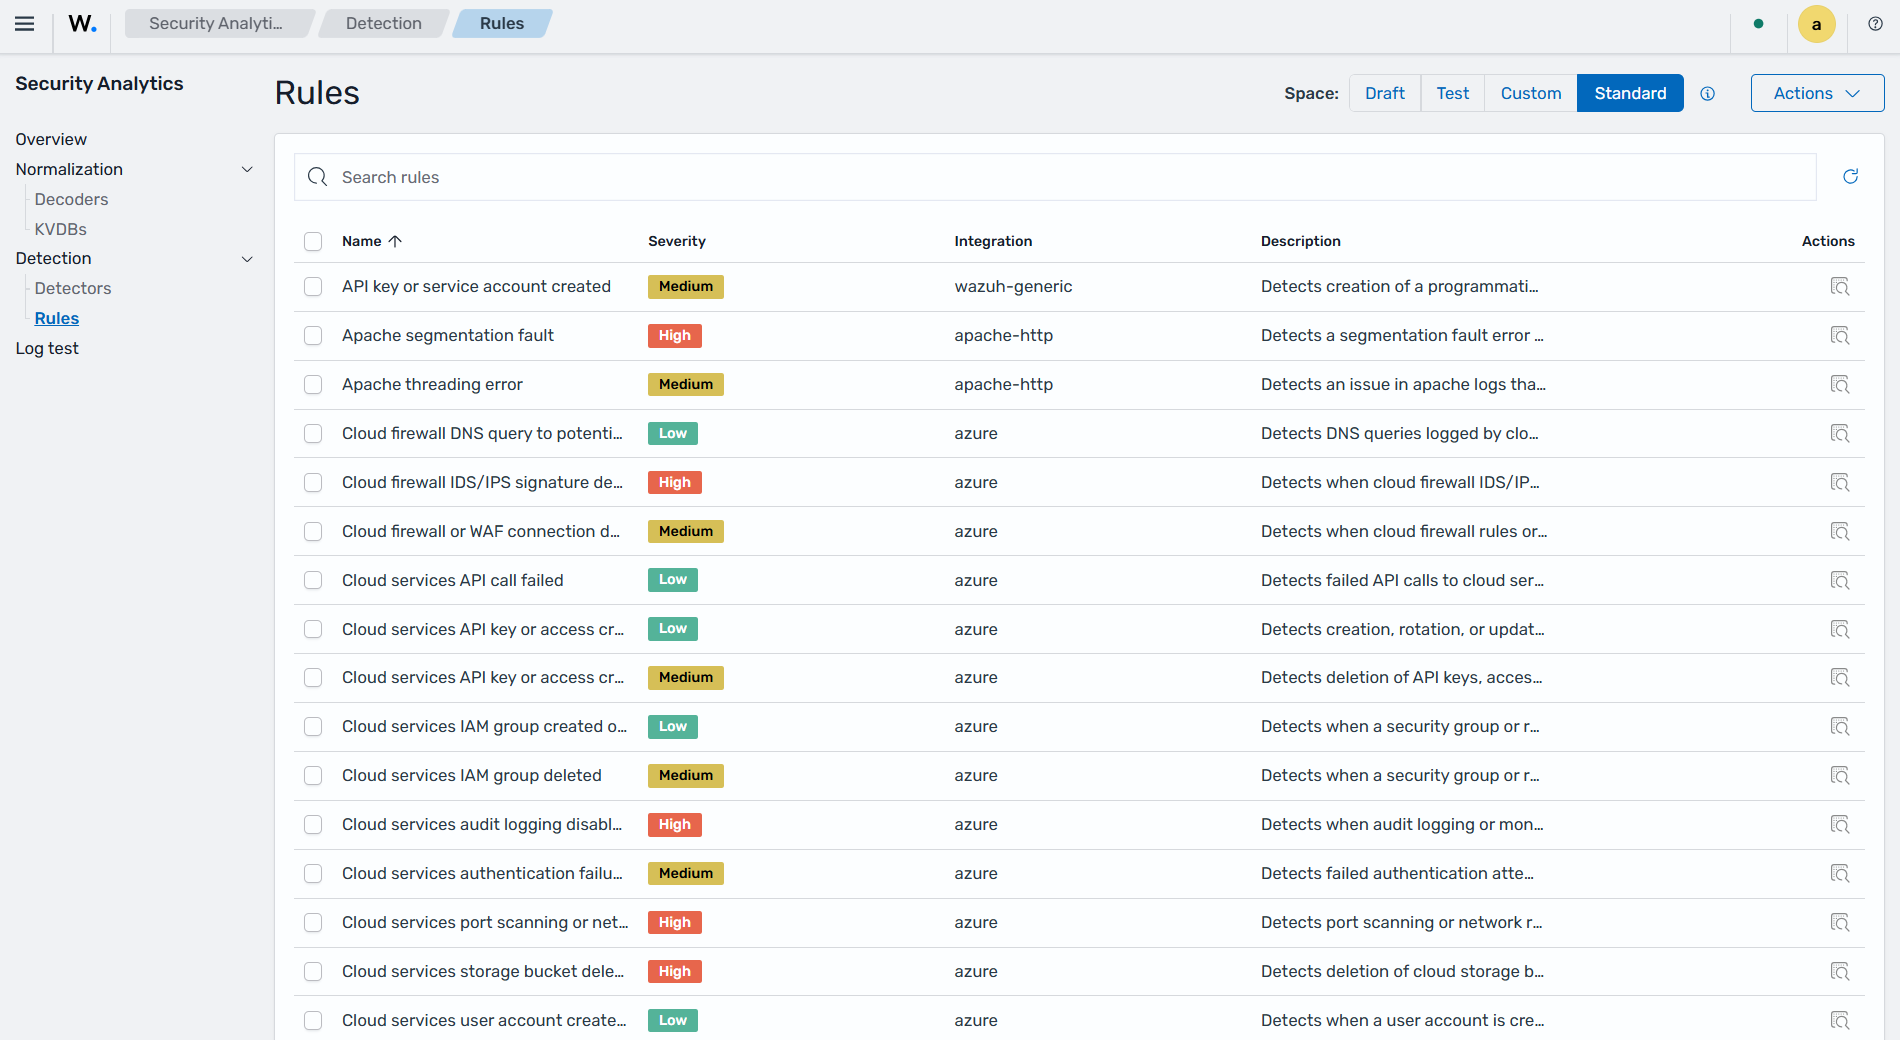
Task: Click the Wazuh logo home icon
Action: point(83,24)
